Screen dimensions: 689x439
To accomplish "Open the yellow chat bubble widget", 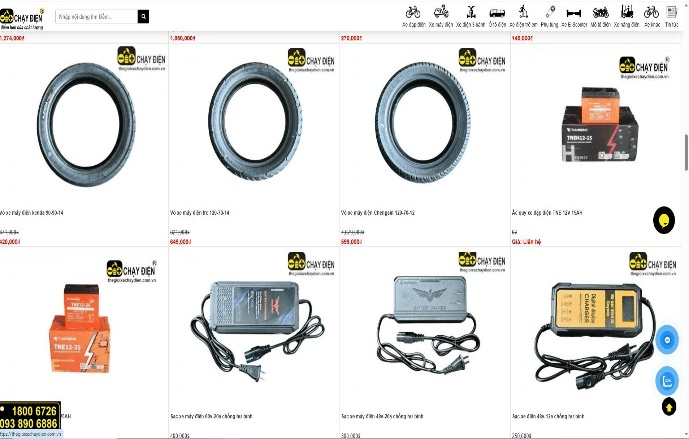I will tap(664, 220).
